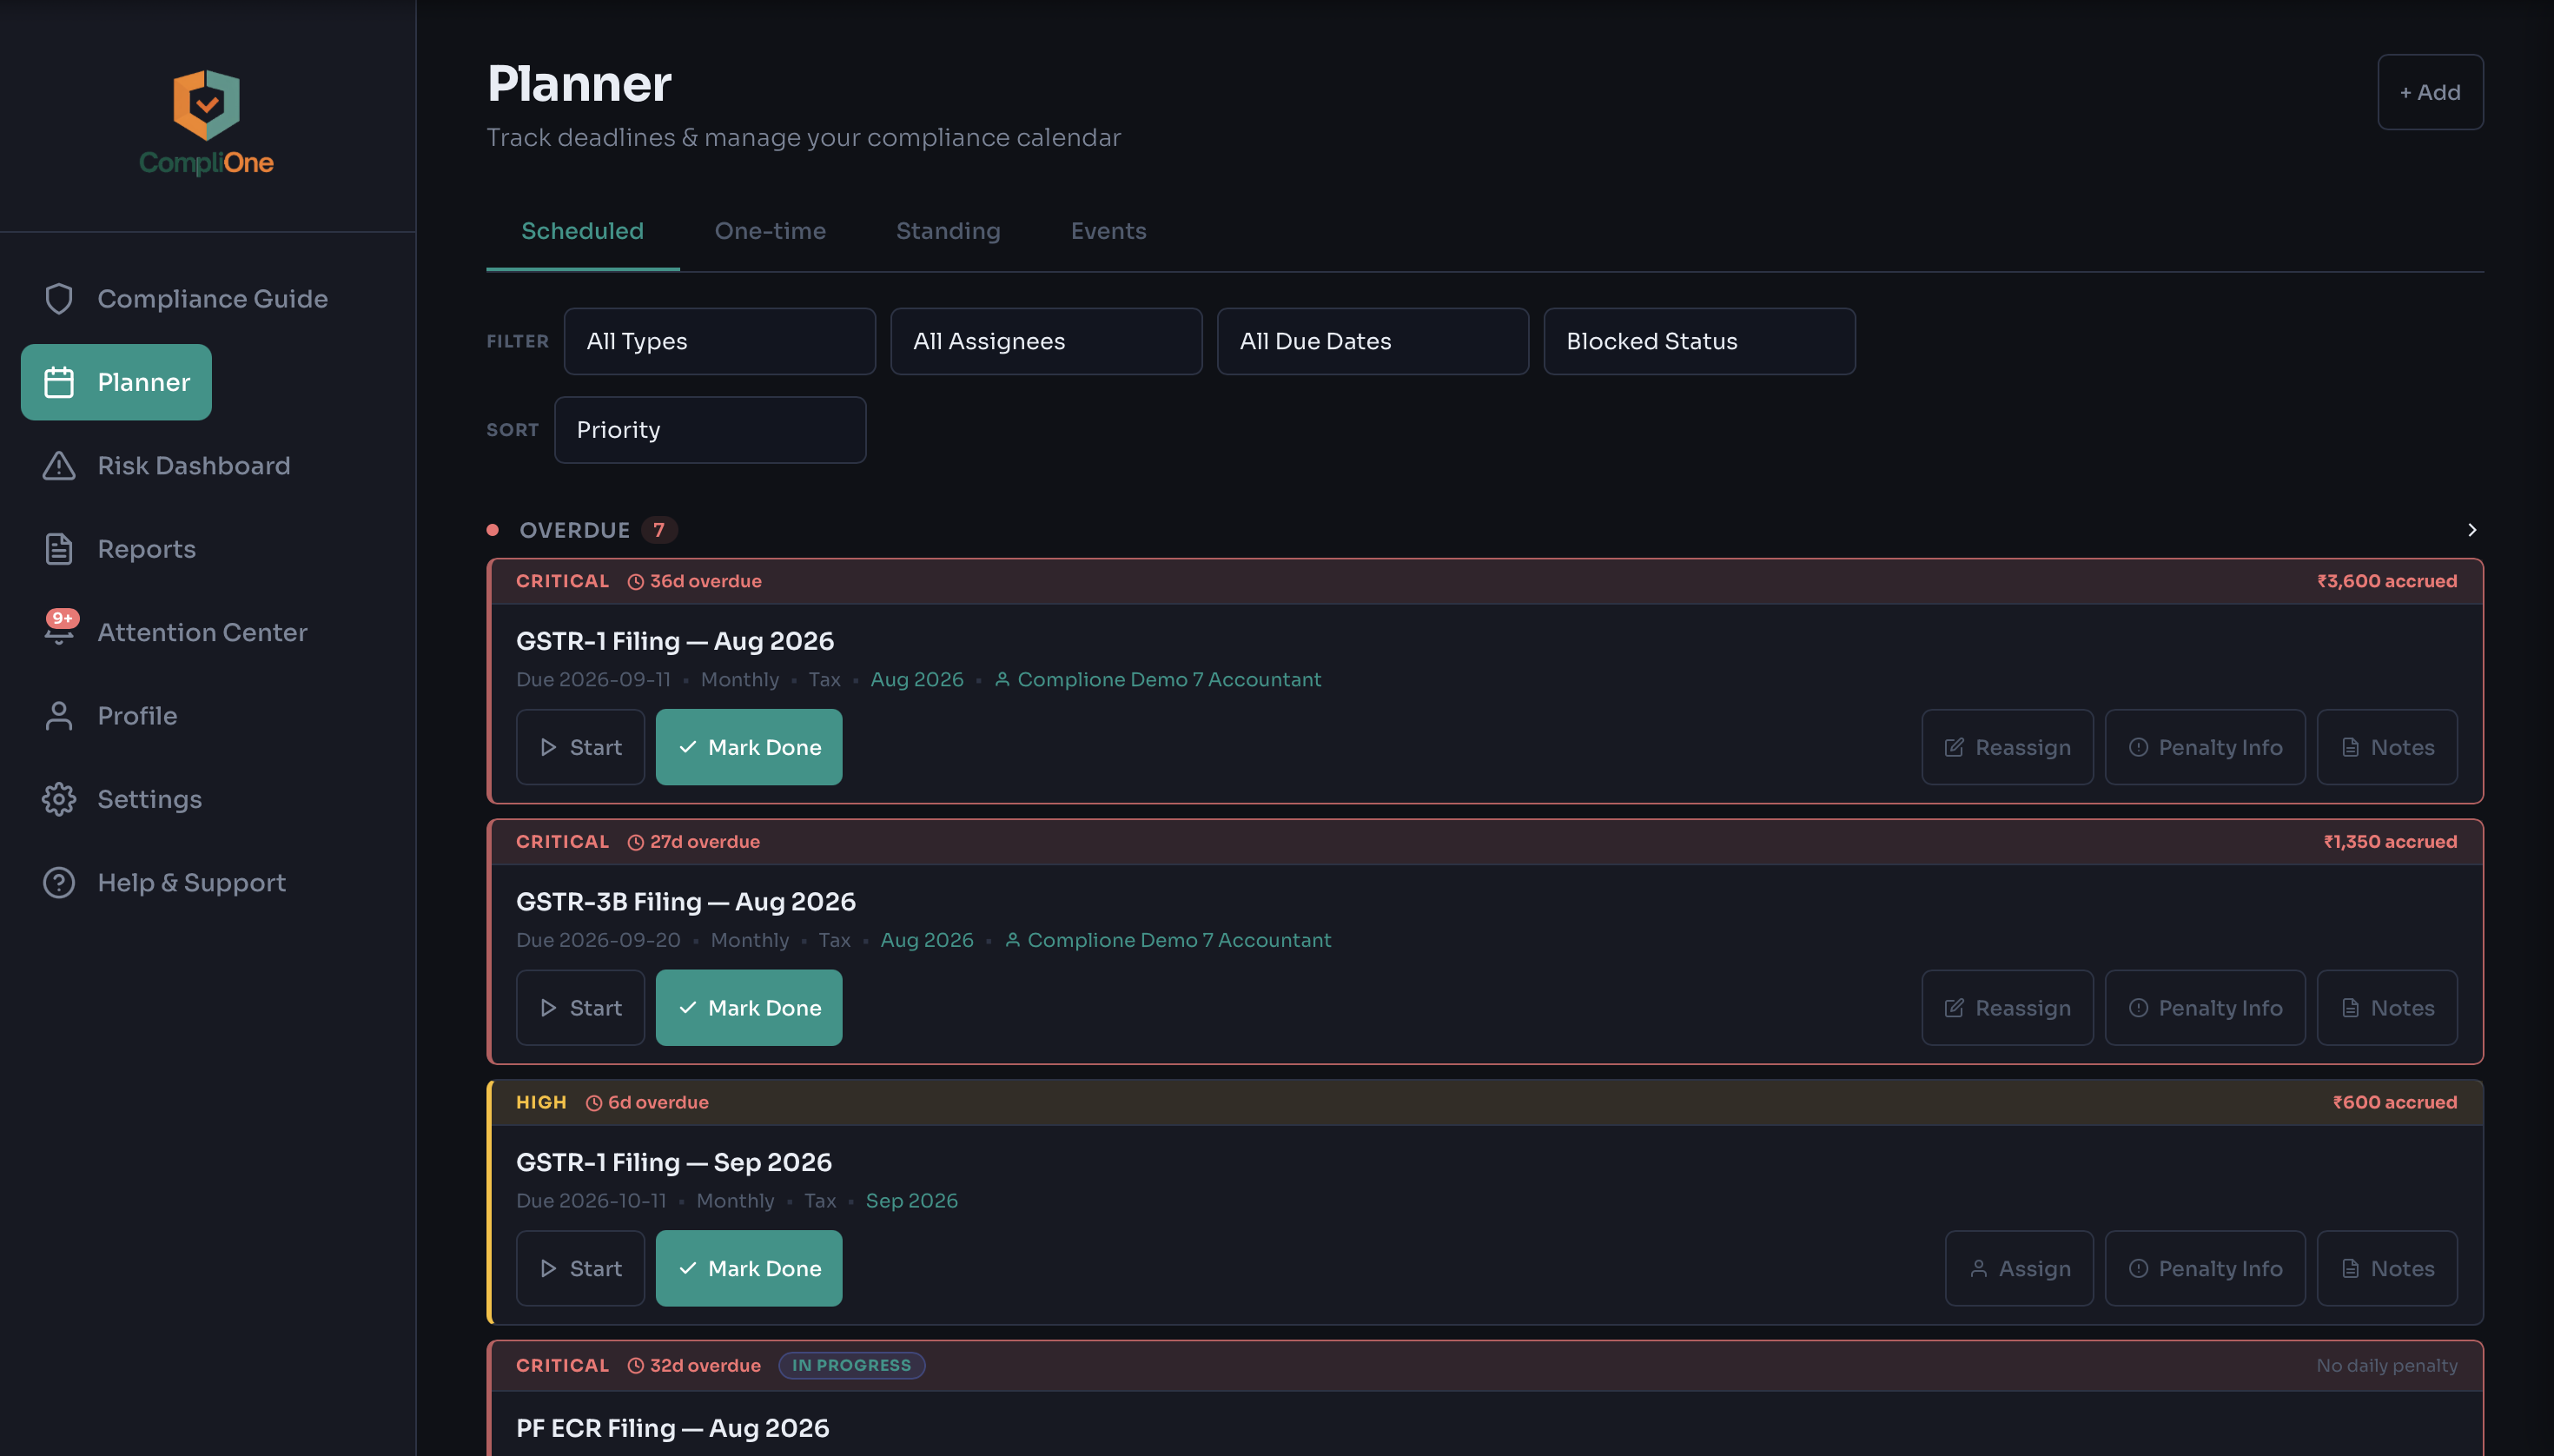Click the assignee person icon on GSTR-3B Aug 2026

click(1012, 940)
